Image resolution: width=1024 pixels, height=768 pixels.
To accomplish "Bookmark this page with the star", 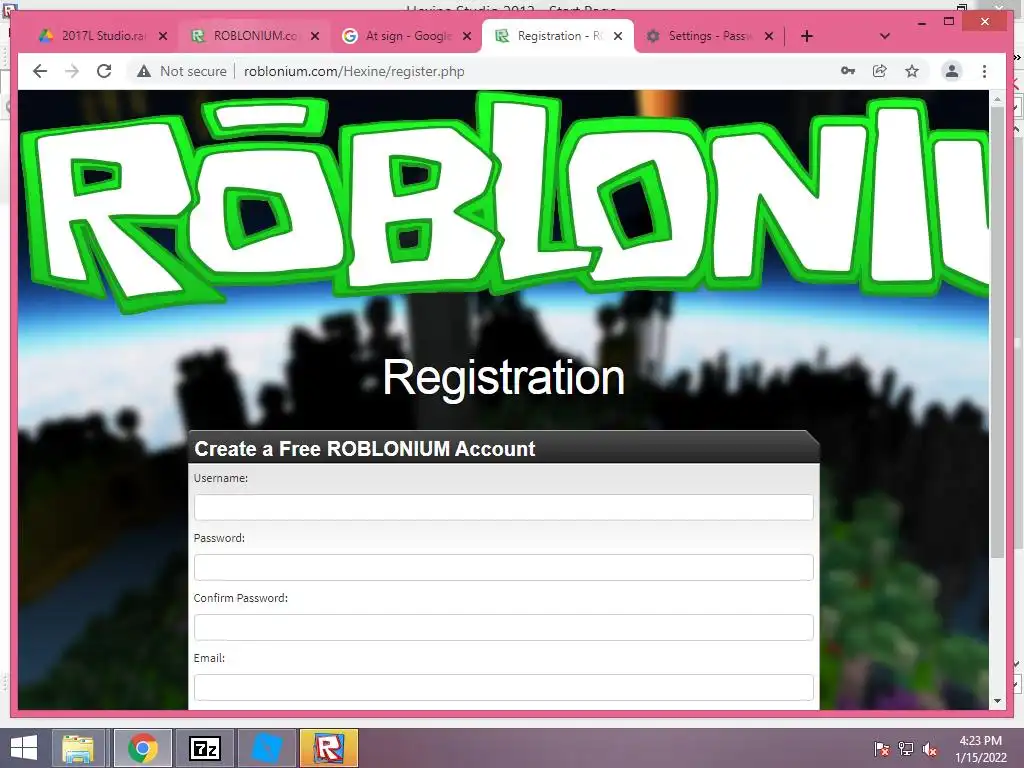I will (x=912, y=71).
